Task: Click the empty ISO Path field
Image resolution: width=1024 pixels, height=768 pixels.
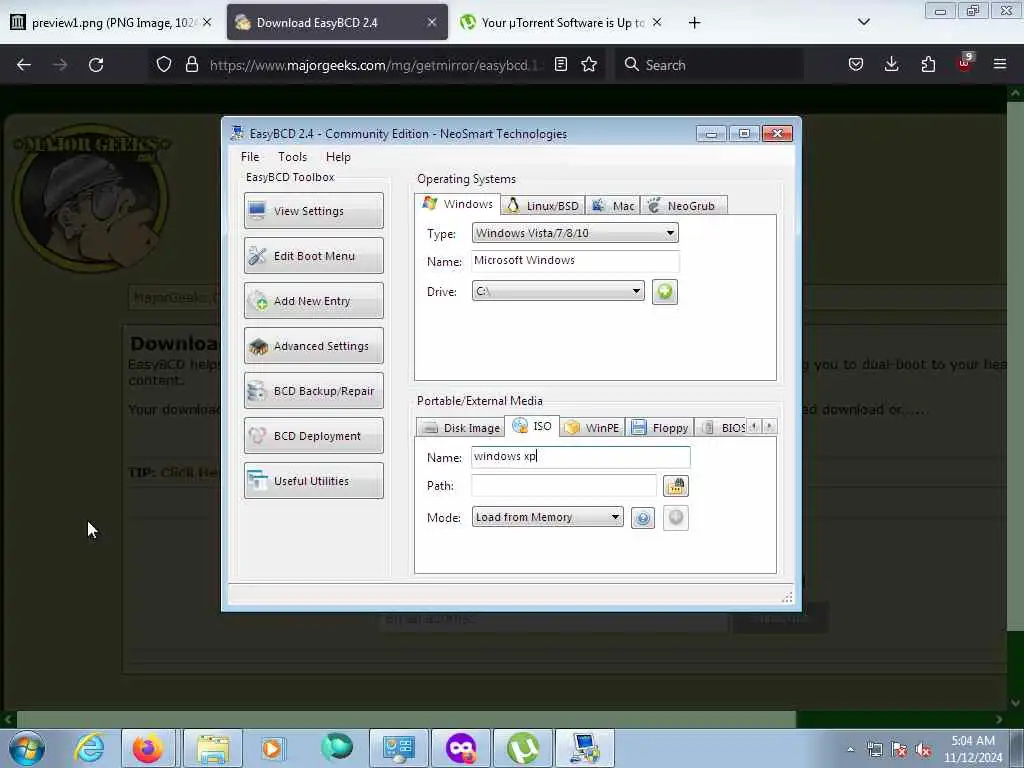Action: (564, 485)
